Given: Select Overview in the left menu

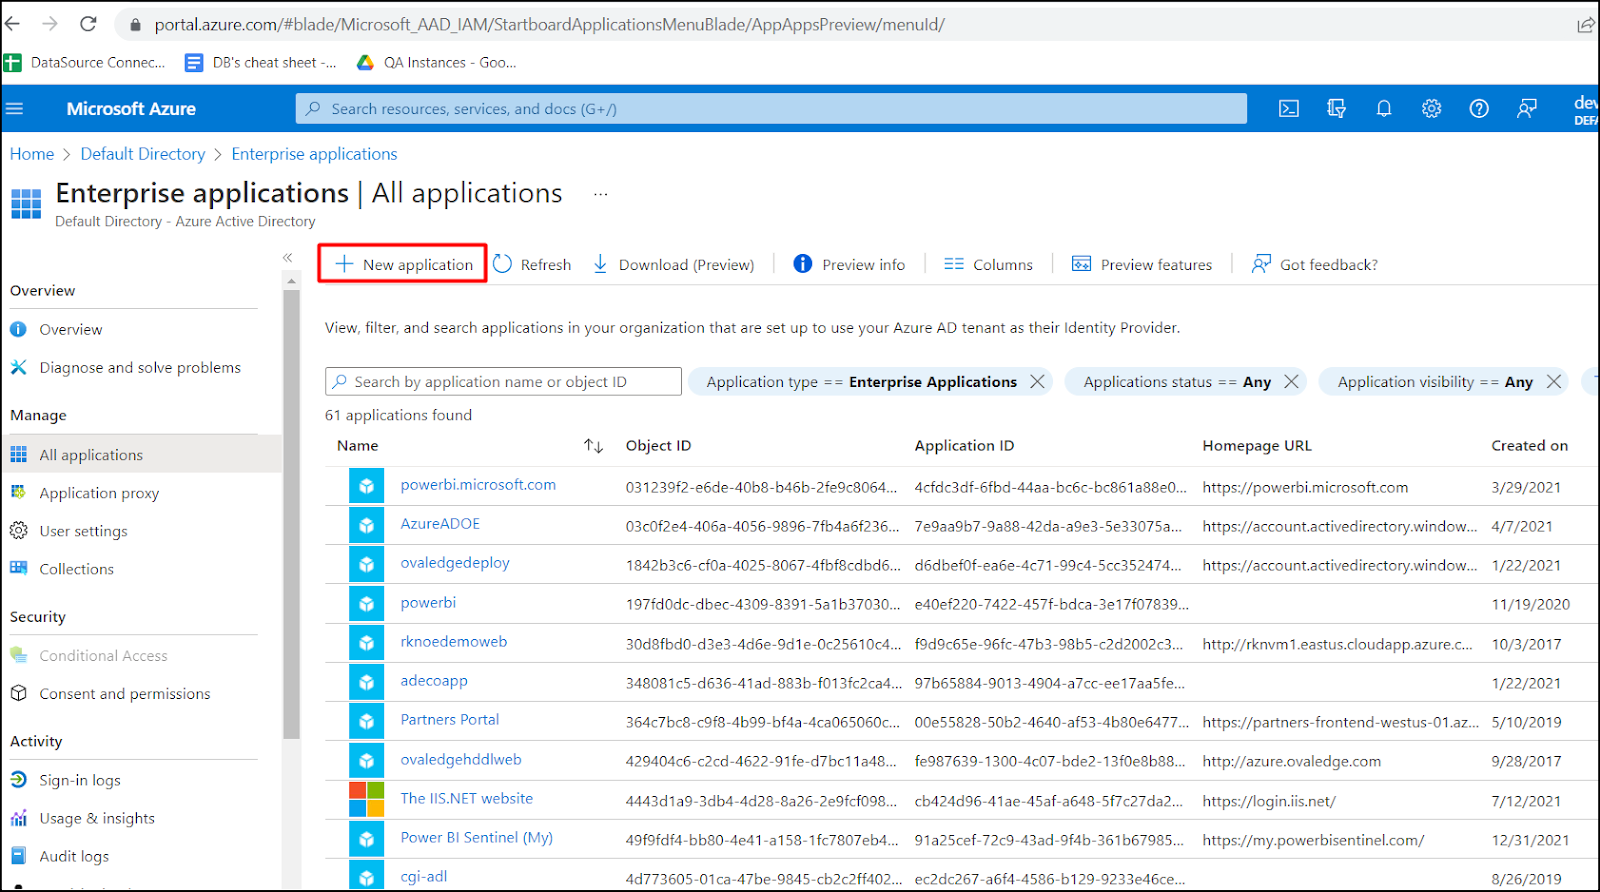Looking at the screenshot, I should (x=70, y=329).
